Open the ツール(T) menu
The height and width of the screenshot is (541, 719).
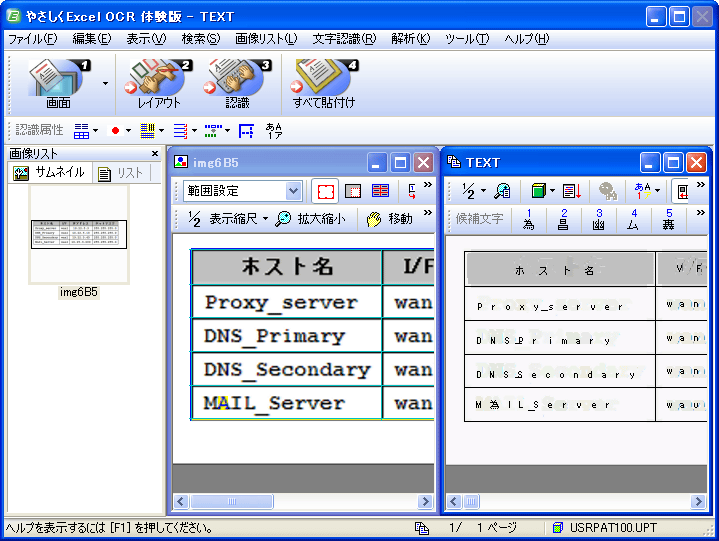click(467, 39)
